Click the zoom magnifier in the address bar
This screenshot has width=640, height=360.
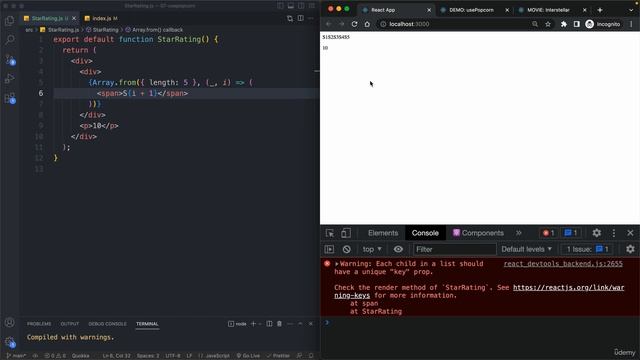tap(535, 24)
